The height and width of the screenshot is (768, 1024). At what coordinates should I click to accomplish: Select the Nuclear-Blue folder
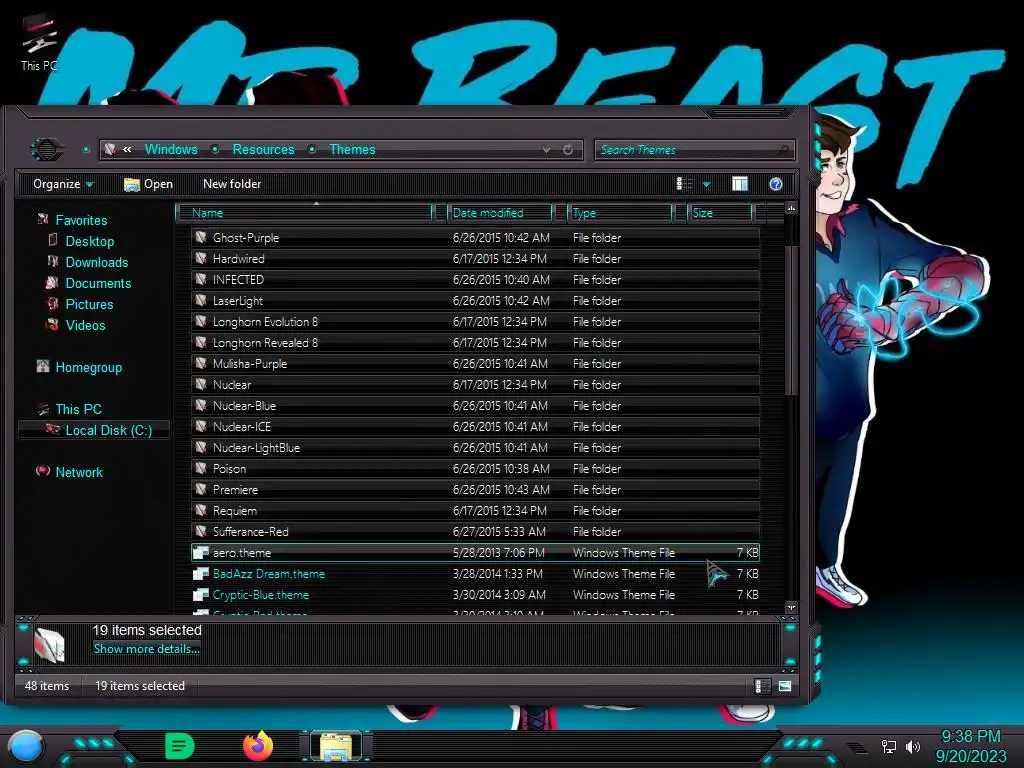pyautogui.click(x=475, y=406)
